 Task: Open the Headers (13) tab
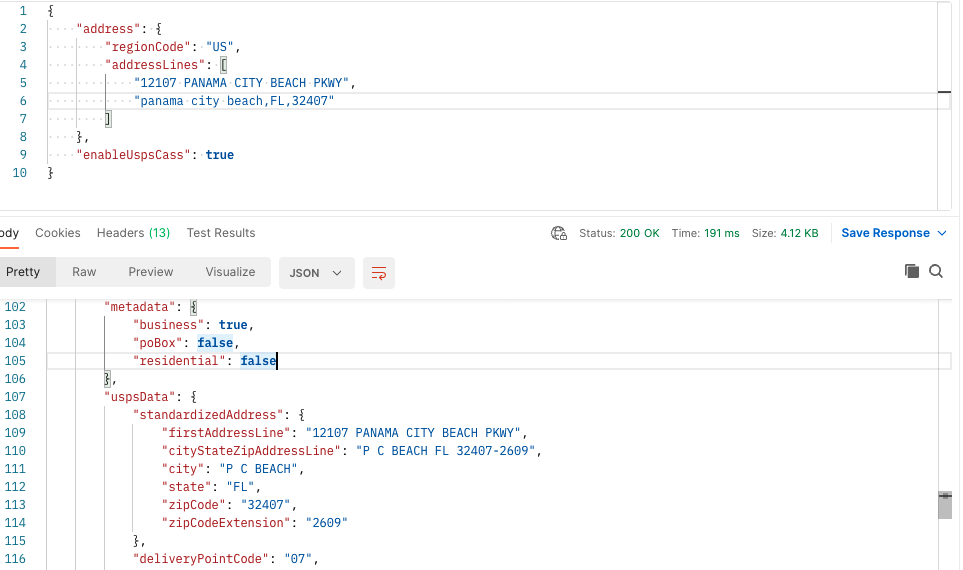[133, 233]
